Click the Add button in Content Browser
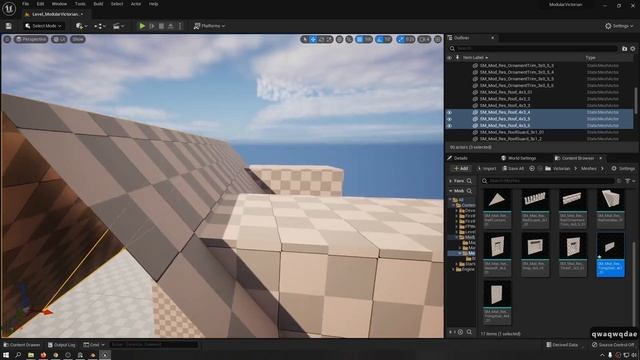Image resolution: width=640 pixels, height=360 pixels. pos(461,169)
